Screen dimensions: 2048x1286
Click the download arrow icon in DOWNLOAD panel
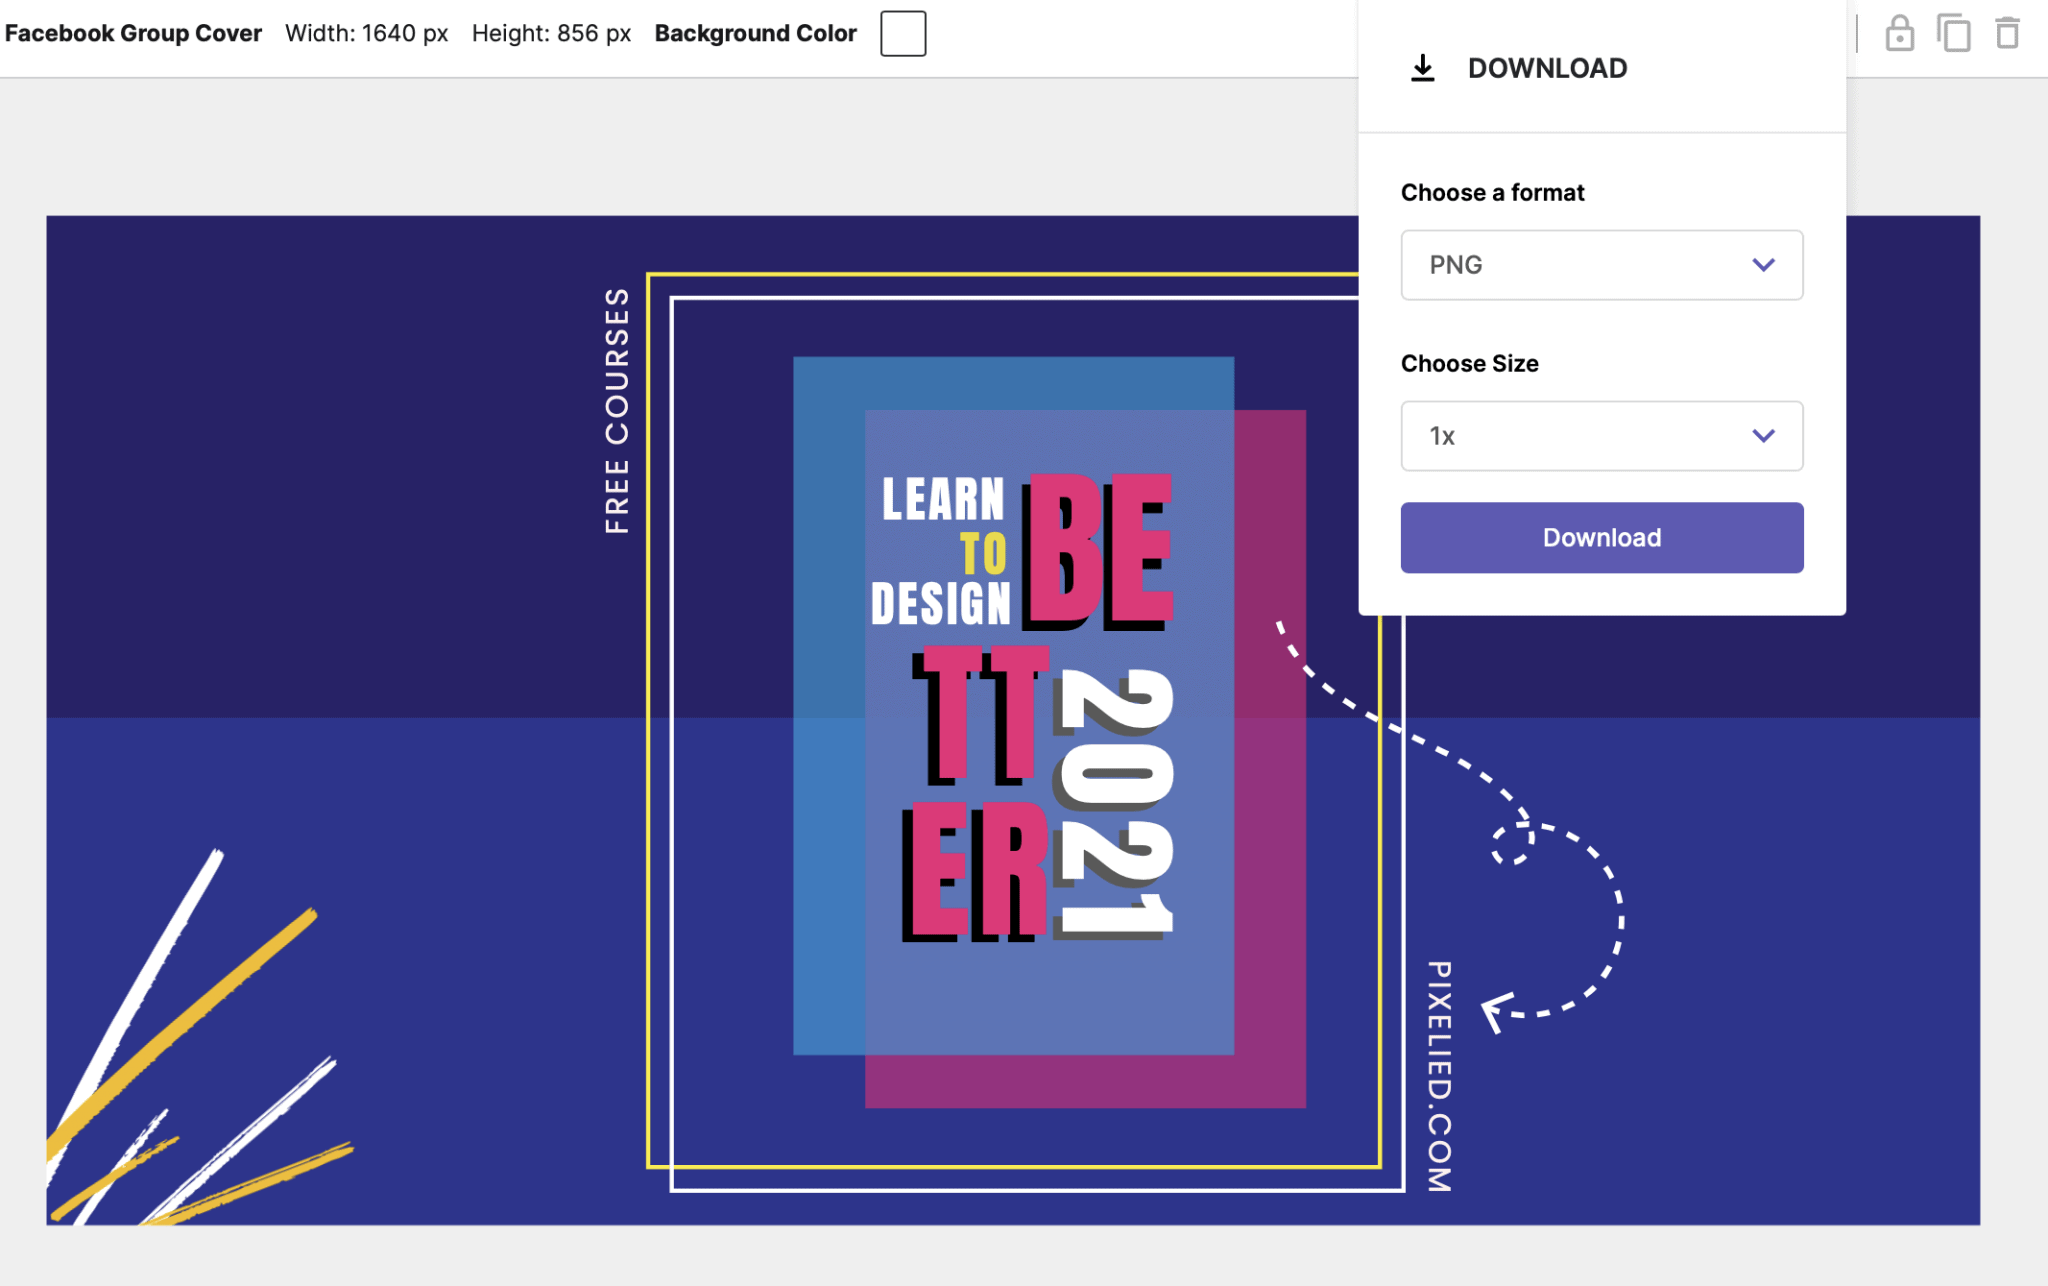[x=1422, y=67]
